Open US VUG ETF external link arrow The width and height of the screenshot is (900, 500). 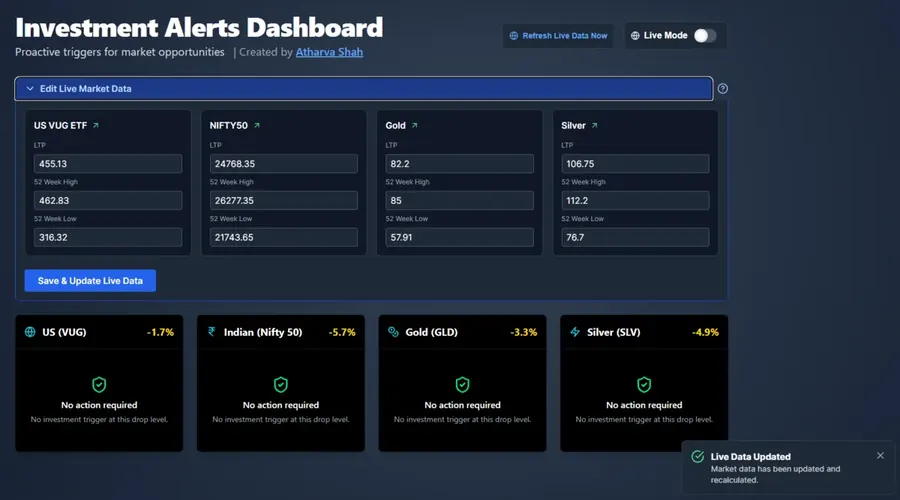pos(96,125)
